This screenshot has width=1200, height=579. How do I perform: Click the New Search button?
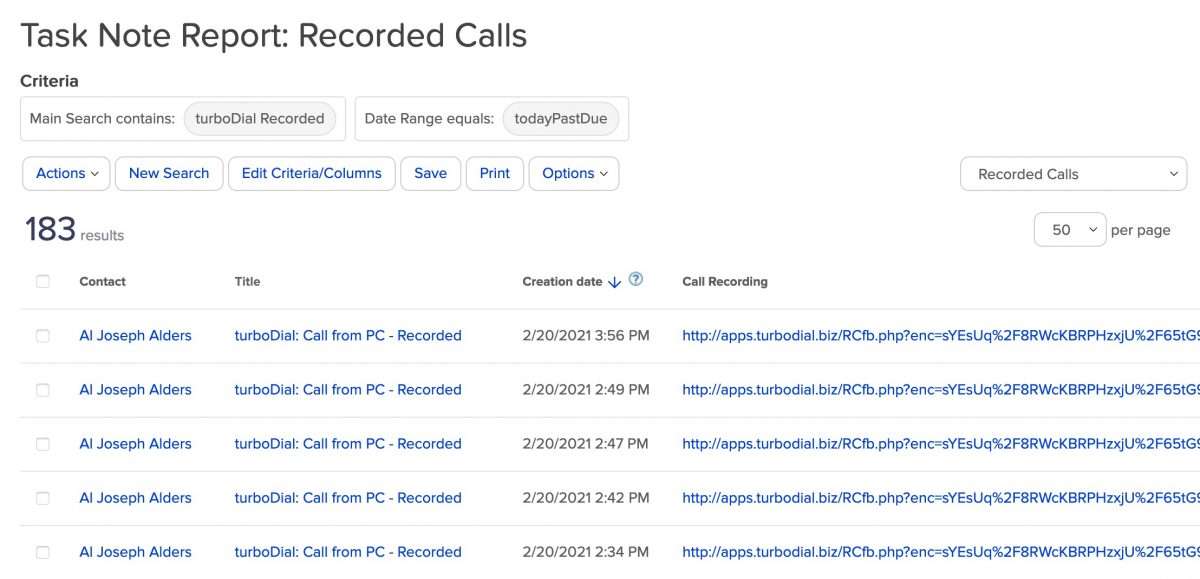click(x=169, y=173)
